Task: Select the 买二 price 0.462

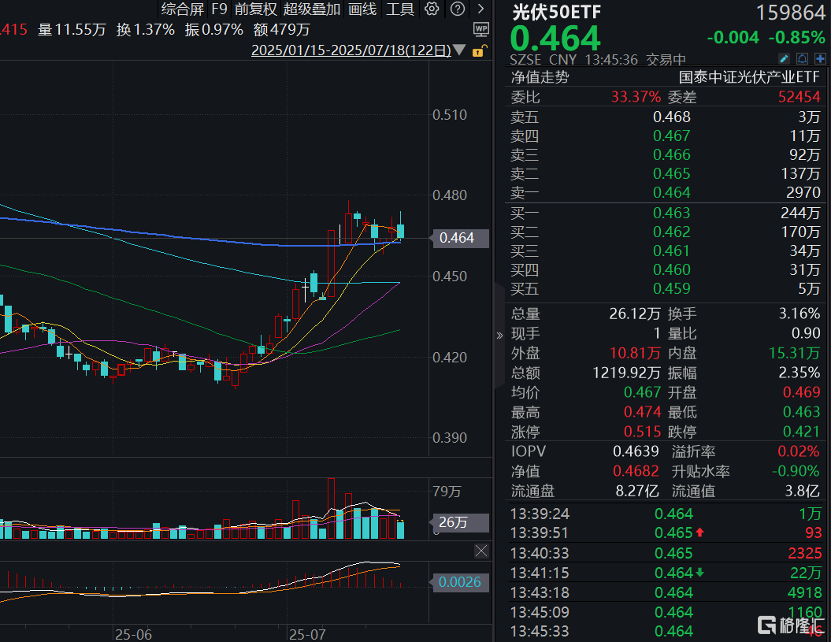Action: [672, 232]
